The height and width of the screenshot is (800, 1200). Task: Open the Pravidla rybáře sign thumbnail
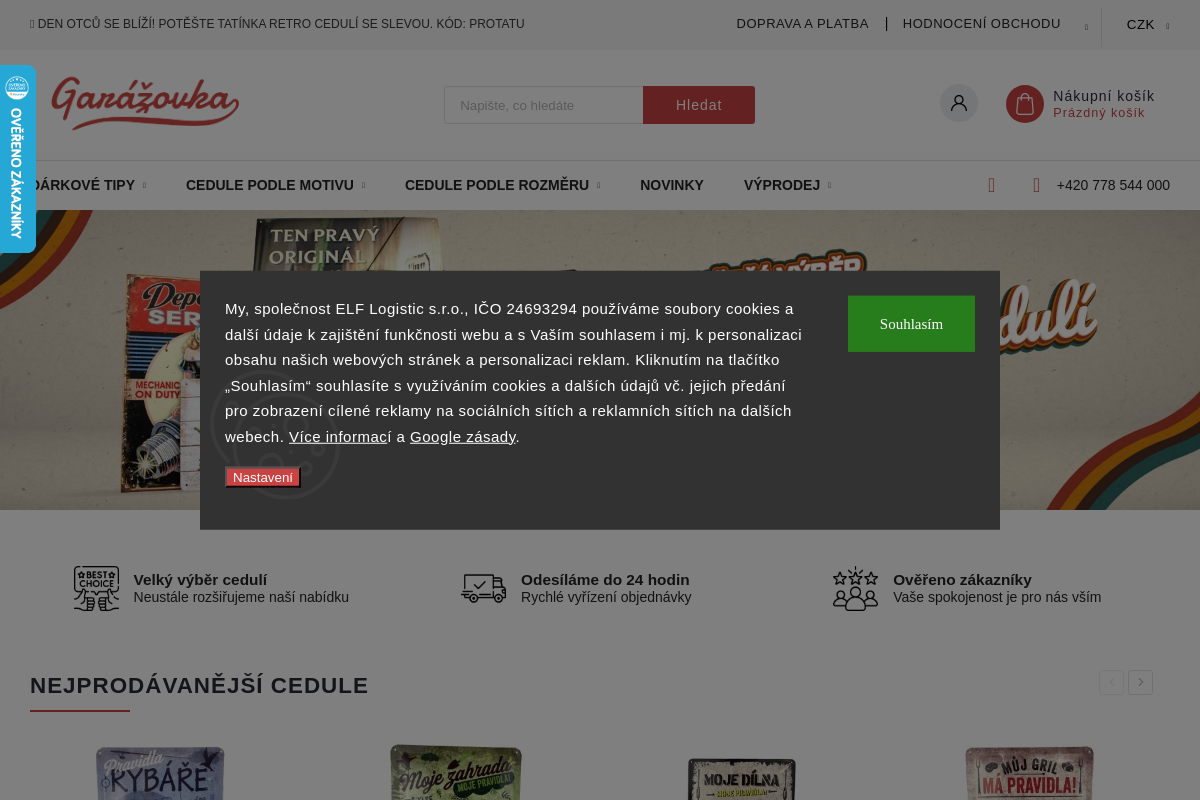[x=160, y=772]
